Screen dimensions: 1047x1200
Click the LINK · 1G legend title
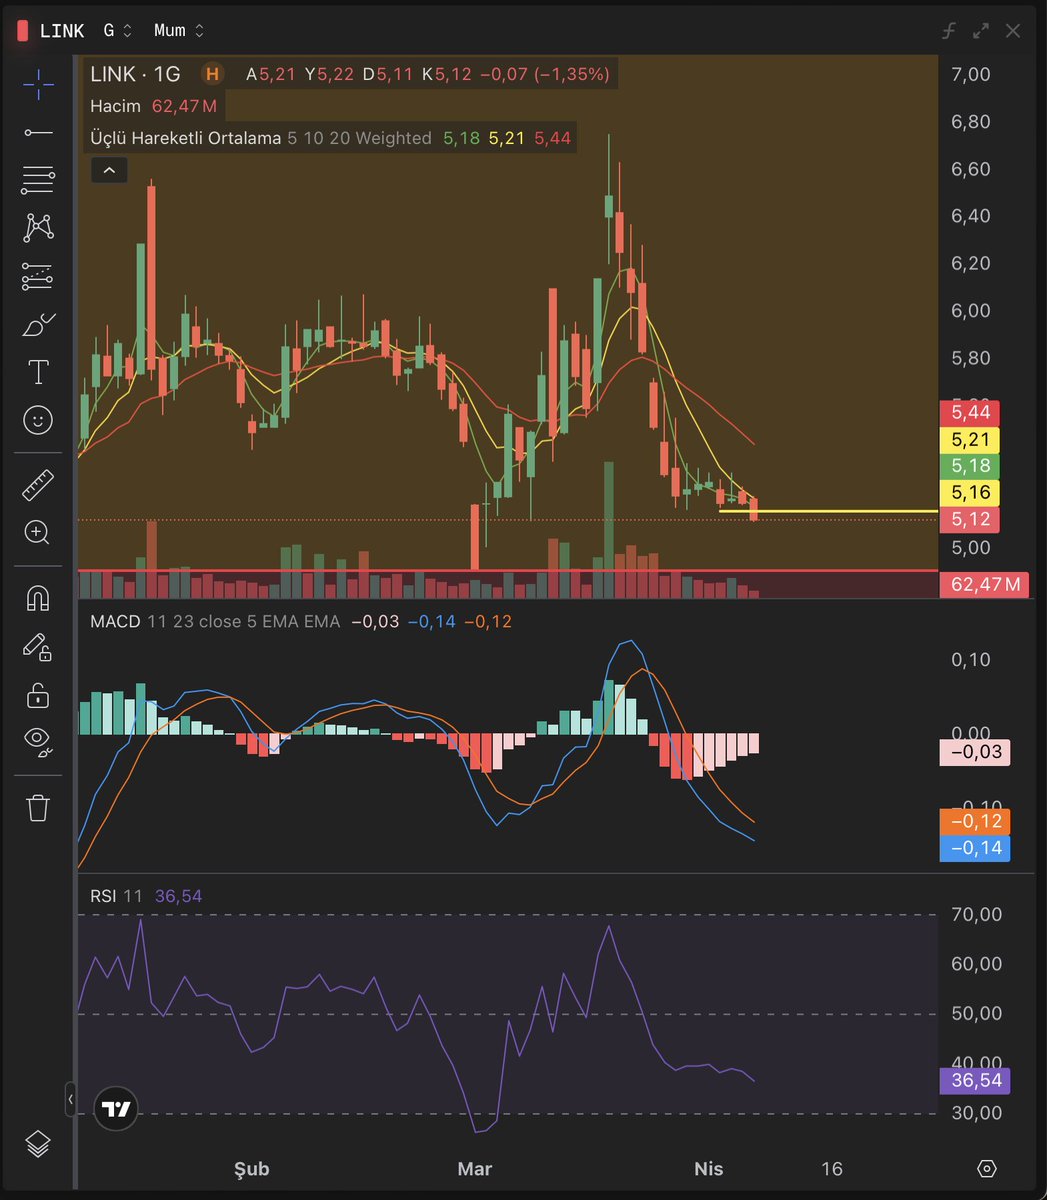click(135, 74)
